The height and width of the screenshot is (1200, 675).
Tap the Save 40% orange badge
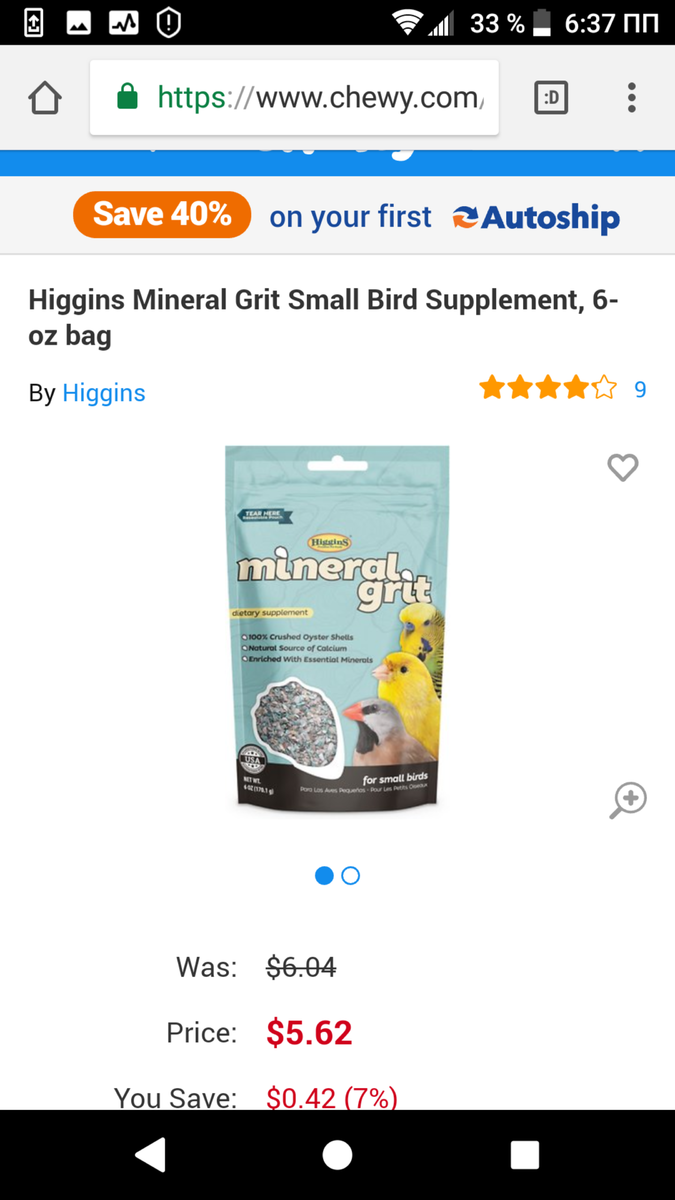click(x=162, y=215)
